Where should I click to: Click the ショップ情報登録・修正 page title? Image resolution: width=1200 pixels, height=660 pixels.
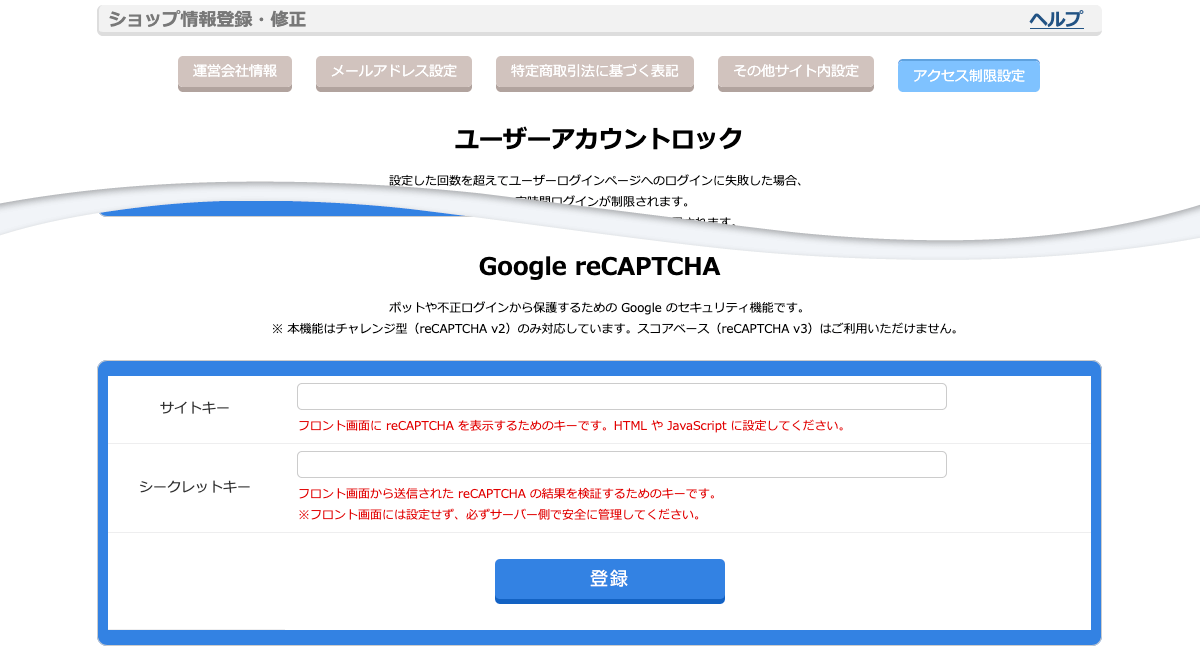point(207,19)
